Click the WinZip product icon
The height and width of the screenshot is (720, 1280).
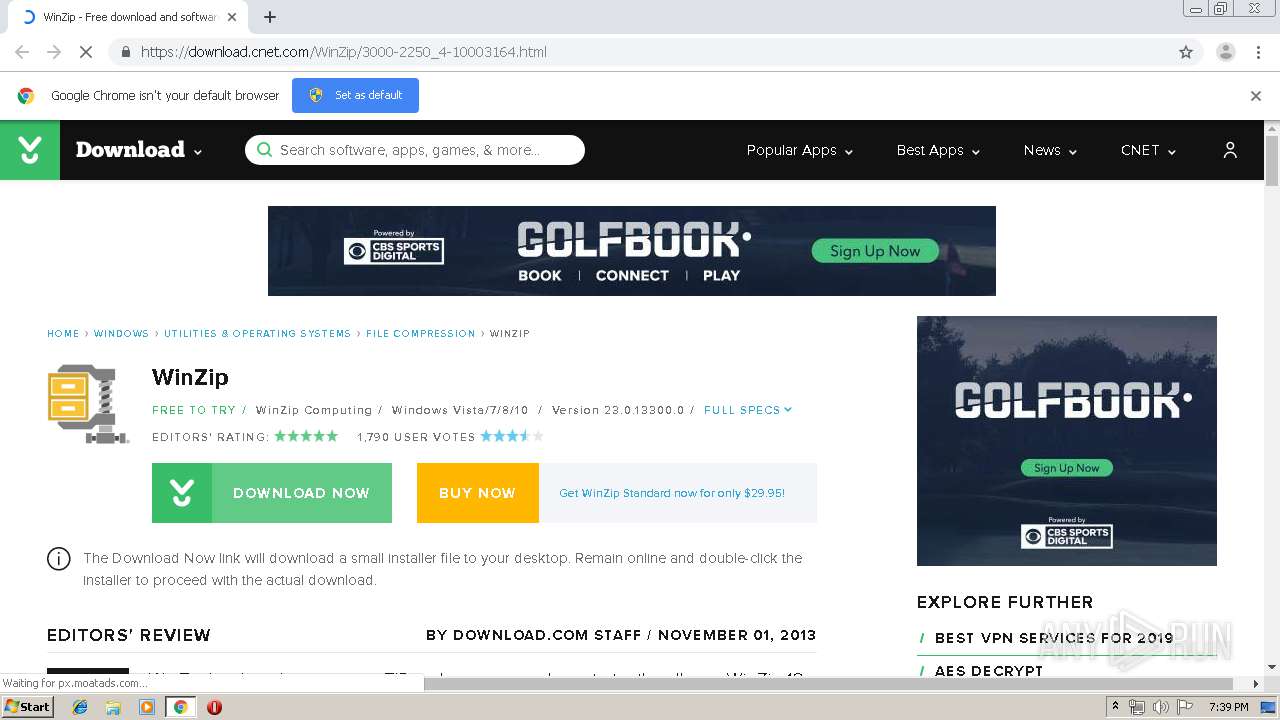coord(88,404)
